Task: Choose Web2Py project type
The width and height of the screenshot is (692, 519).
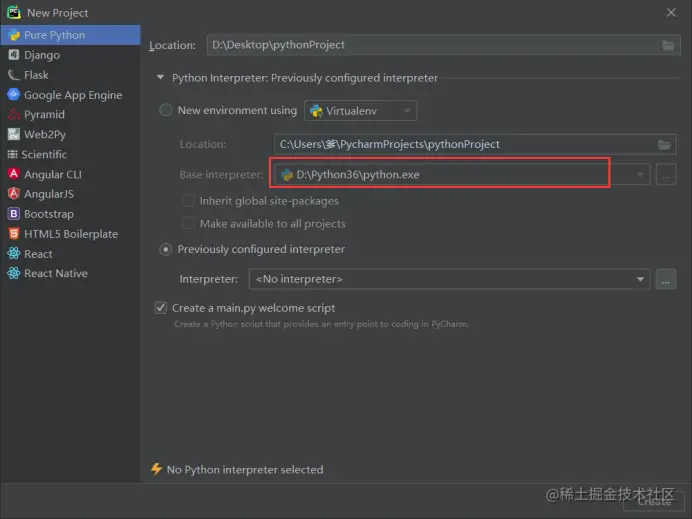Action: pyautogui.click(x=70, y=134)
